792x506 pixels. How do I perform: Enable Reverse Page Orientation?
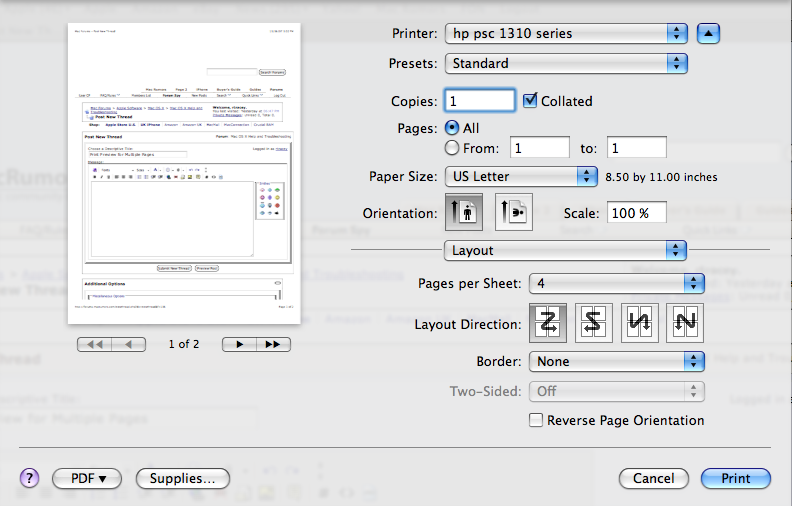[536, 420]
